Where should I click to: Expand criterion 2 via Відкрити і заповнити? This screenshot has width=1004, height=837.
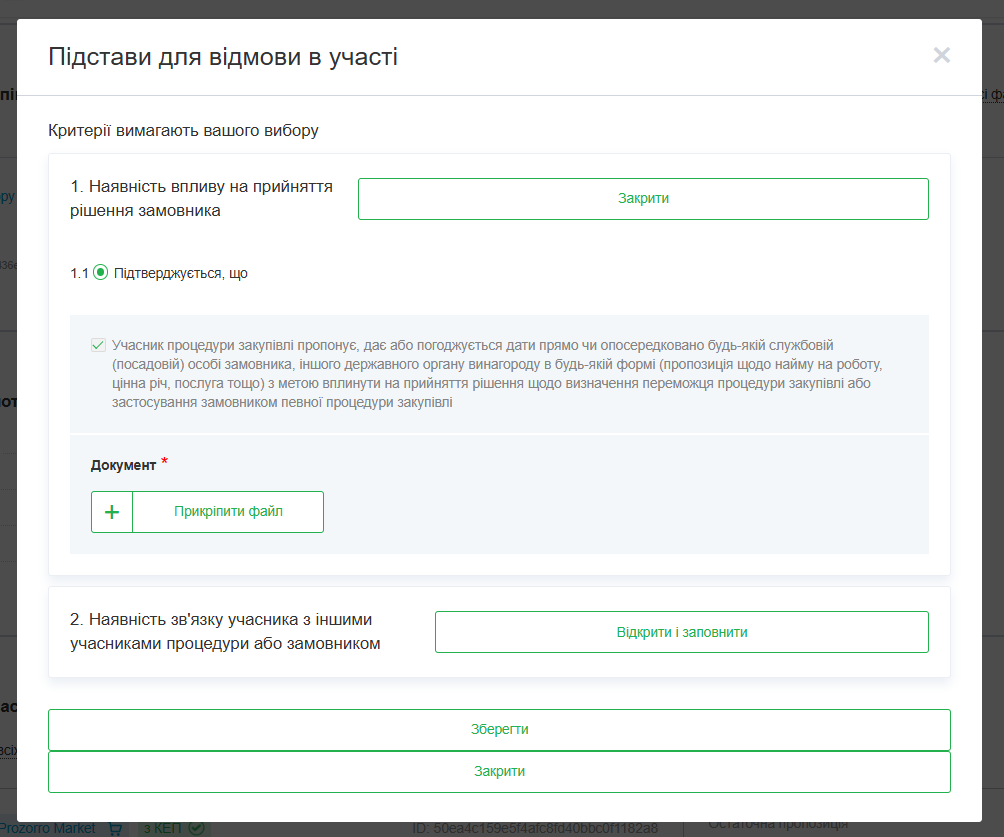(x=681, y=632)
